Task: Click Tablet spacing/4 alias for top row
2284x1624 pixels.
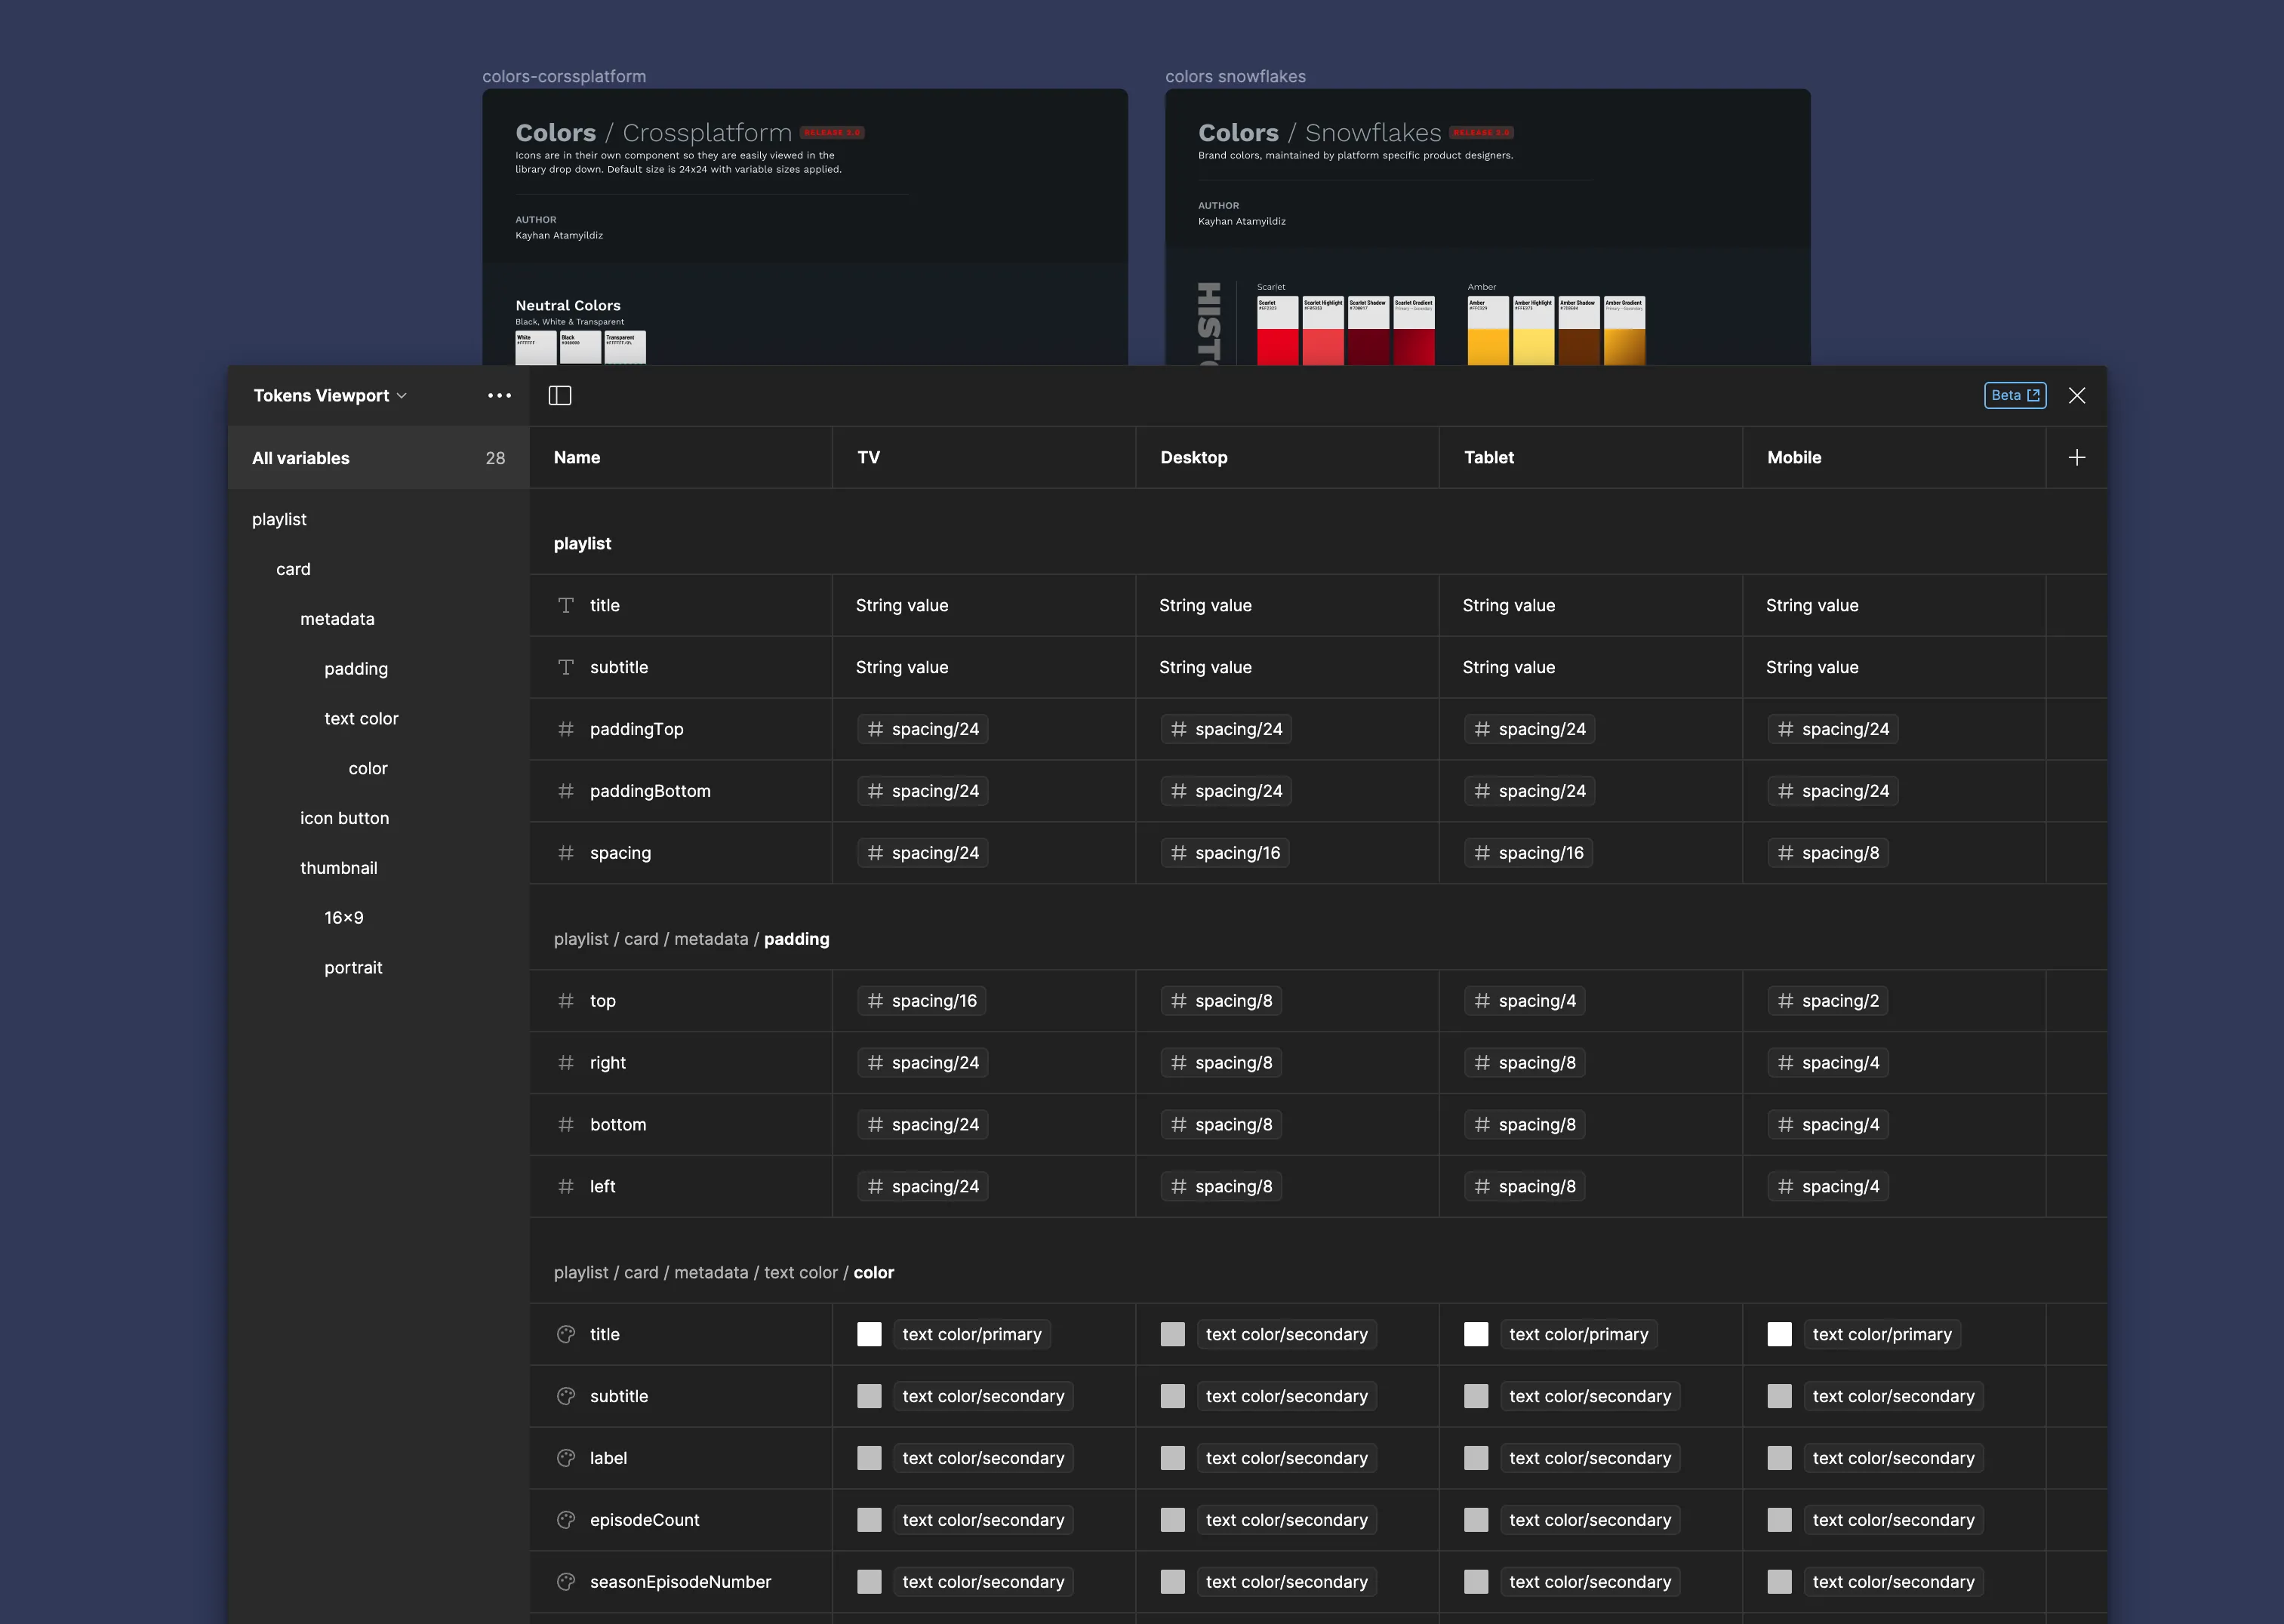Action: tap(1524, 1002)
